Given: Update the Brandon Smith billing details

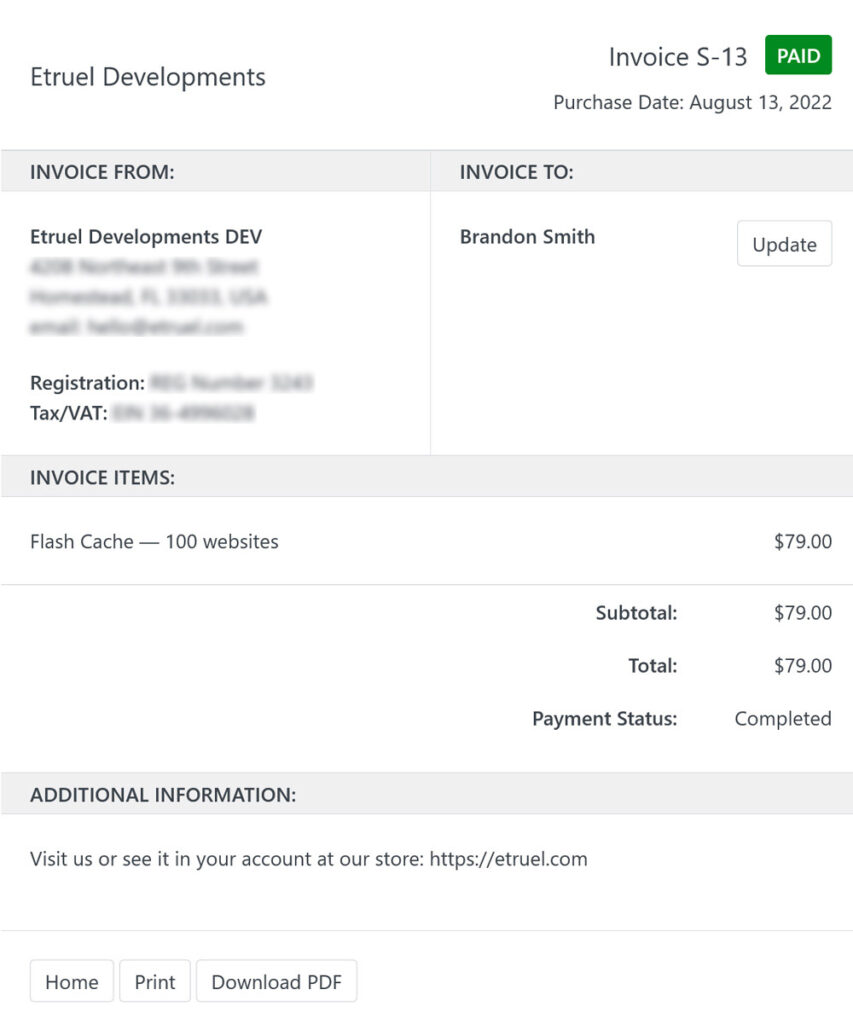Looking at the screenshot, I should pos(784,243).
